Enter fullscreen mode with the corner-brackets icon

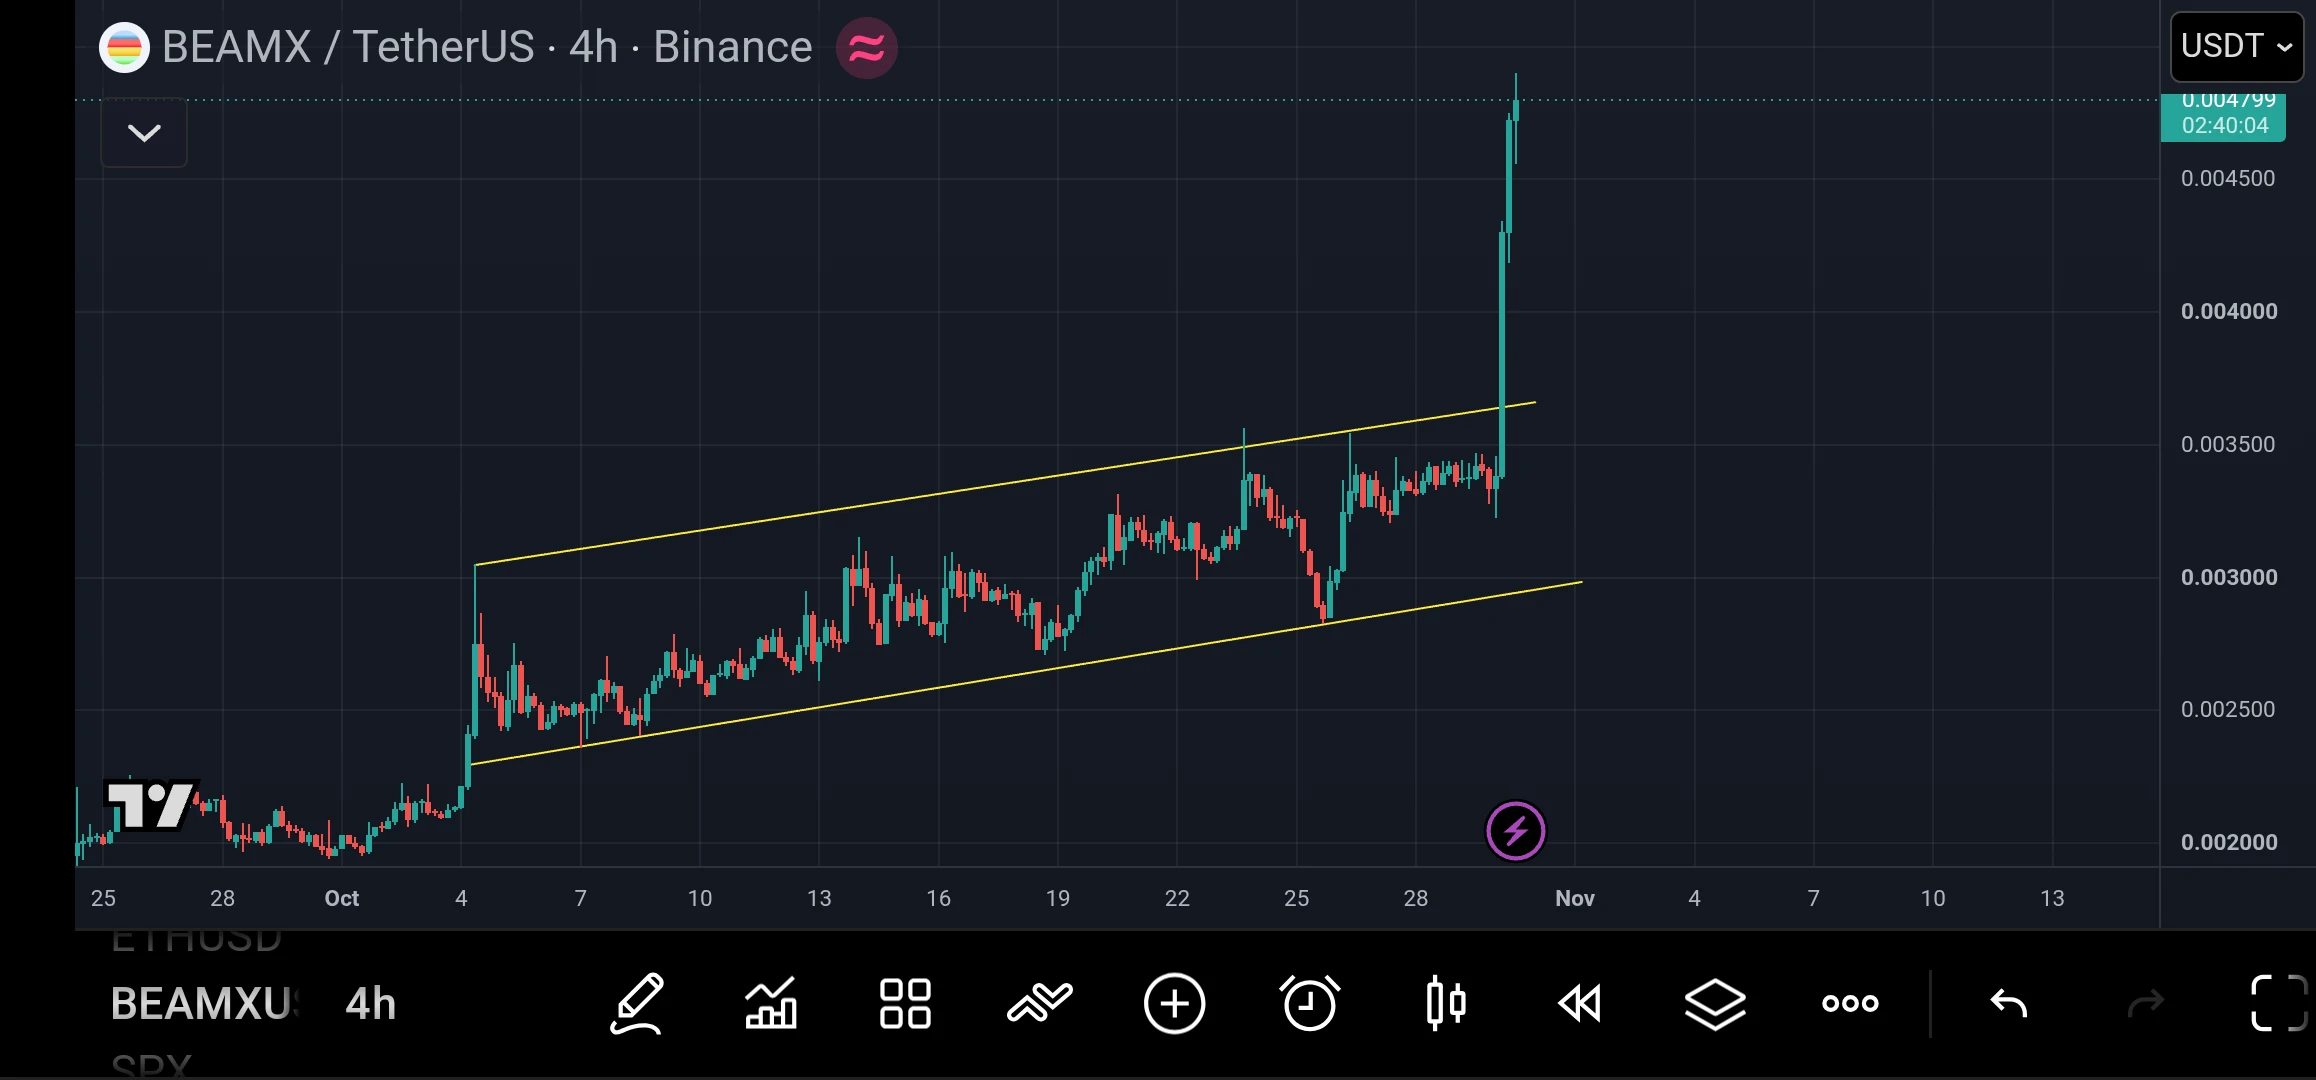[x=2279, y=1003]
